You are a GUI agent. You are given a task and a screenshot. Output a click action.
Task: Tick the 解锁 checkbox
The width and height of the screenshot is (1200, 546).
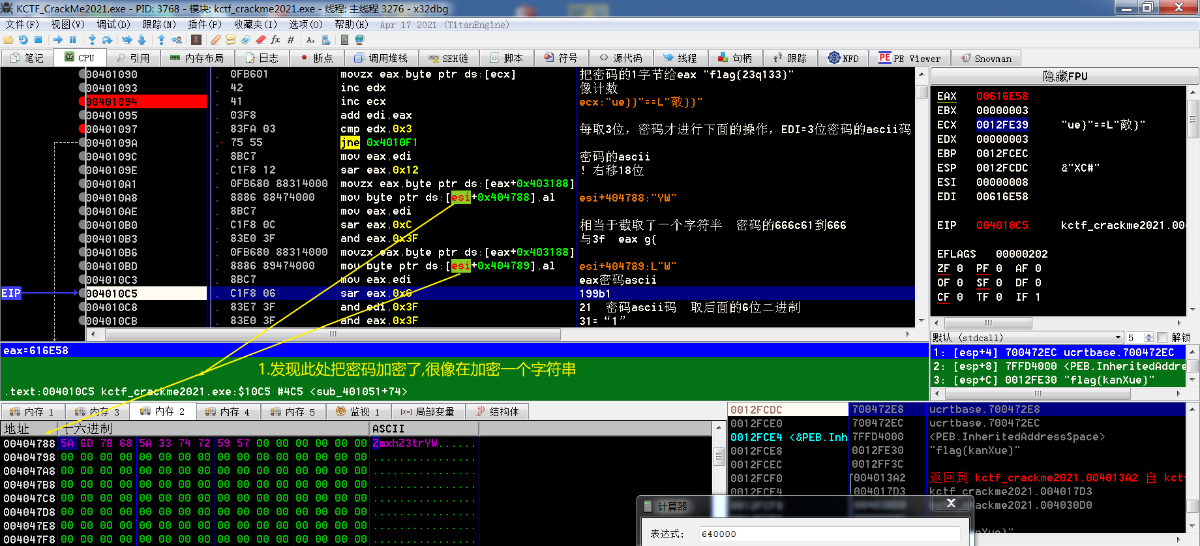click(x=1162, y=337)
